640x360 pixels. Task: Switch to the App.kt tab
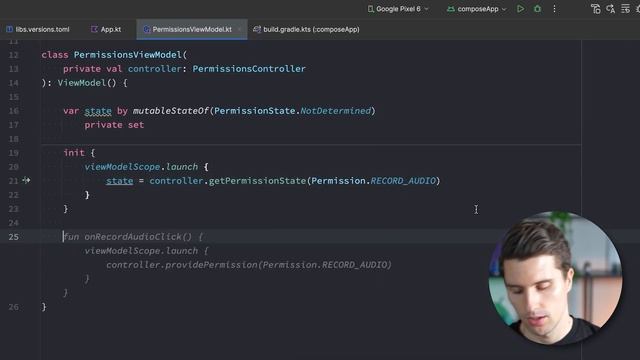coord(106,29)
